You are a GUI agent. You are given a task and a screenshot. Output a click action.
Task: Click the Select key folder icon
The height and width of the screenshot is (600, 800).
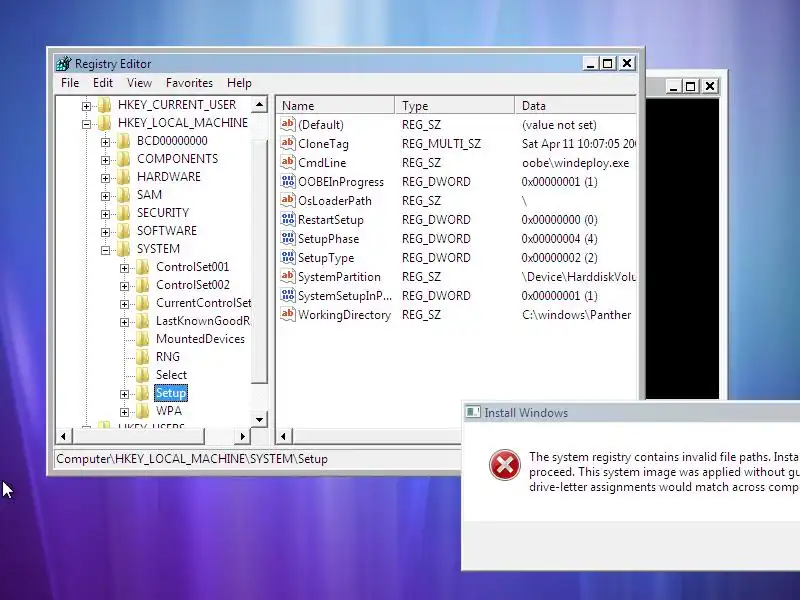coord(143,374)
